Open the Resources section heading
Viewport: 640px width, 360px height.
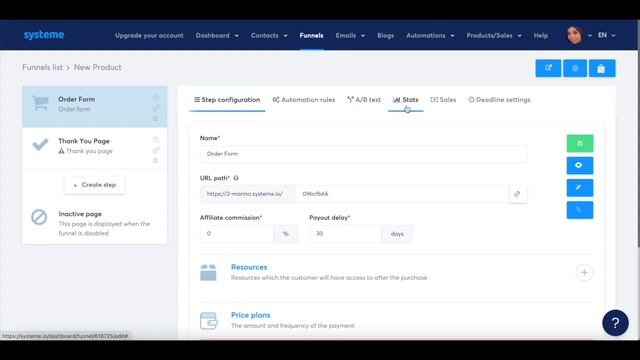pyautogui.click(x=249, y=267)
